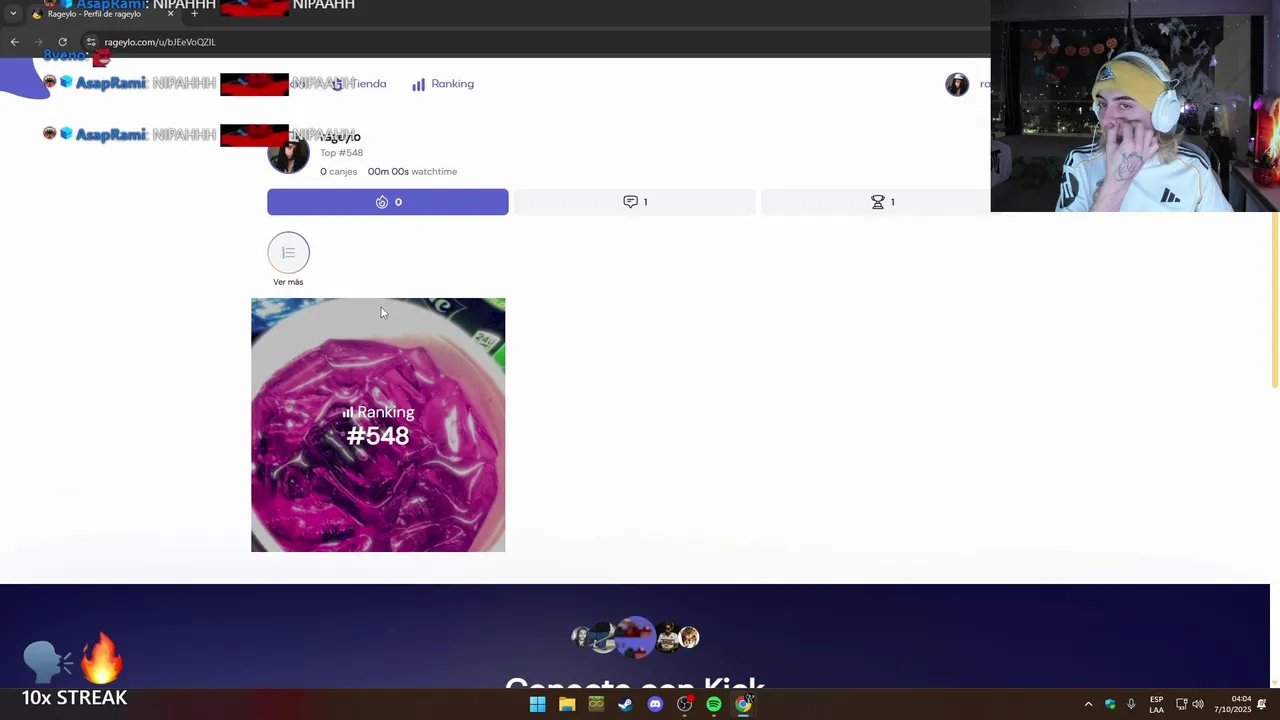Screen dimensions: 1280x720
Task: Open Discord from the taskbar
Action: (655, 704)
